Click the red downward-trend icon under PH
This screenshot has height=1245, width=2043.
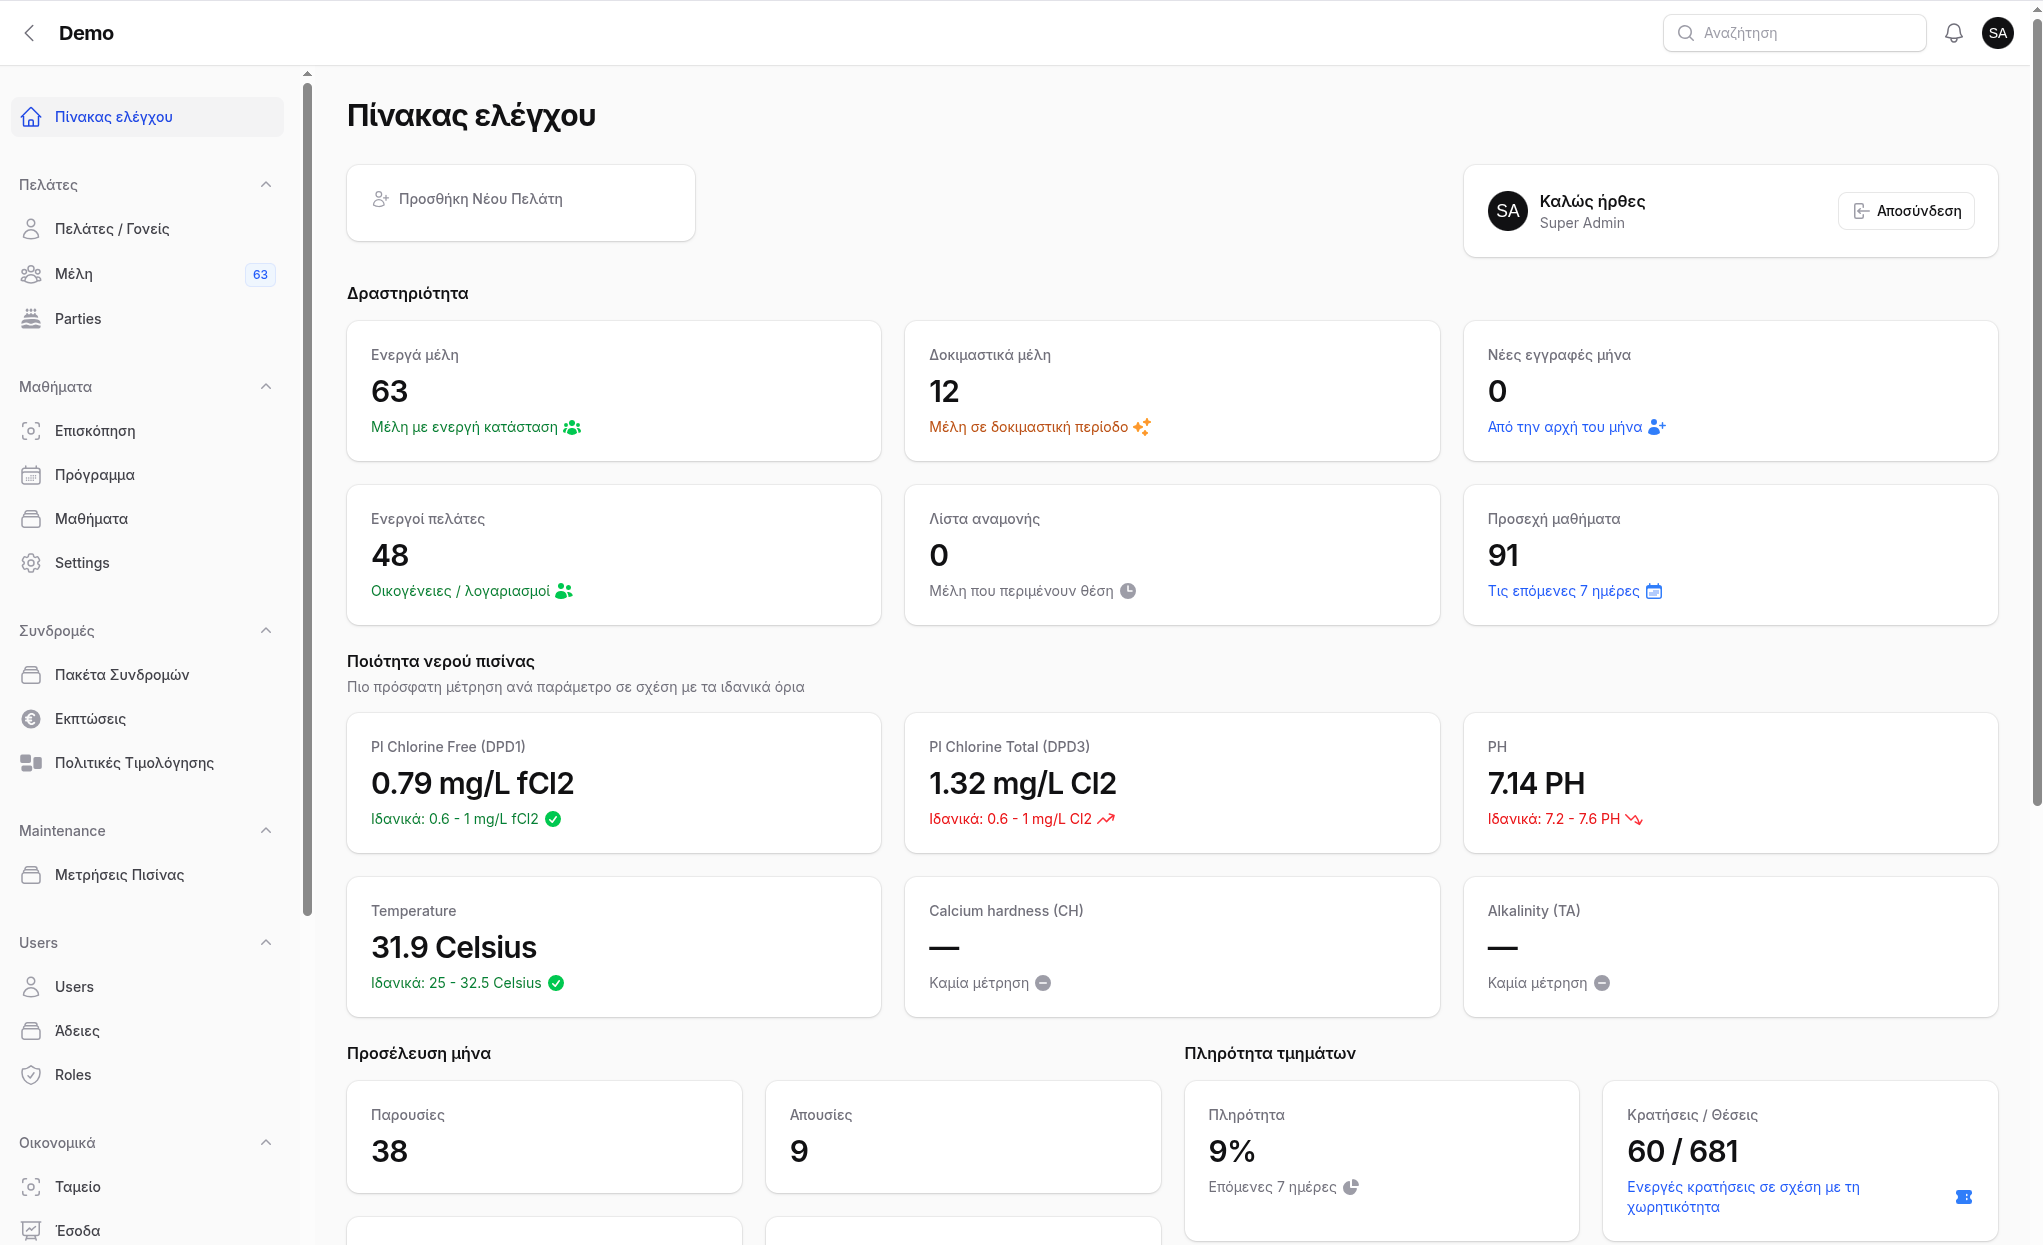[1634, 819]
